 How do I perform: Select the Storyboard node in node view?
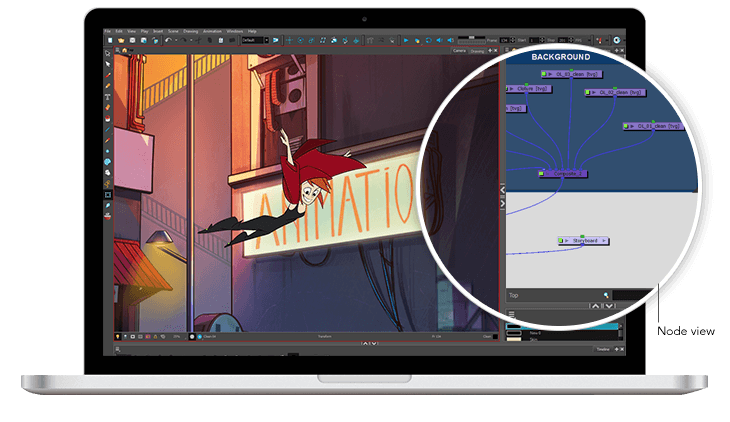tap(584, 241)
